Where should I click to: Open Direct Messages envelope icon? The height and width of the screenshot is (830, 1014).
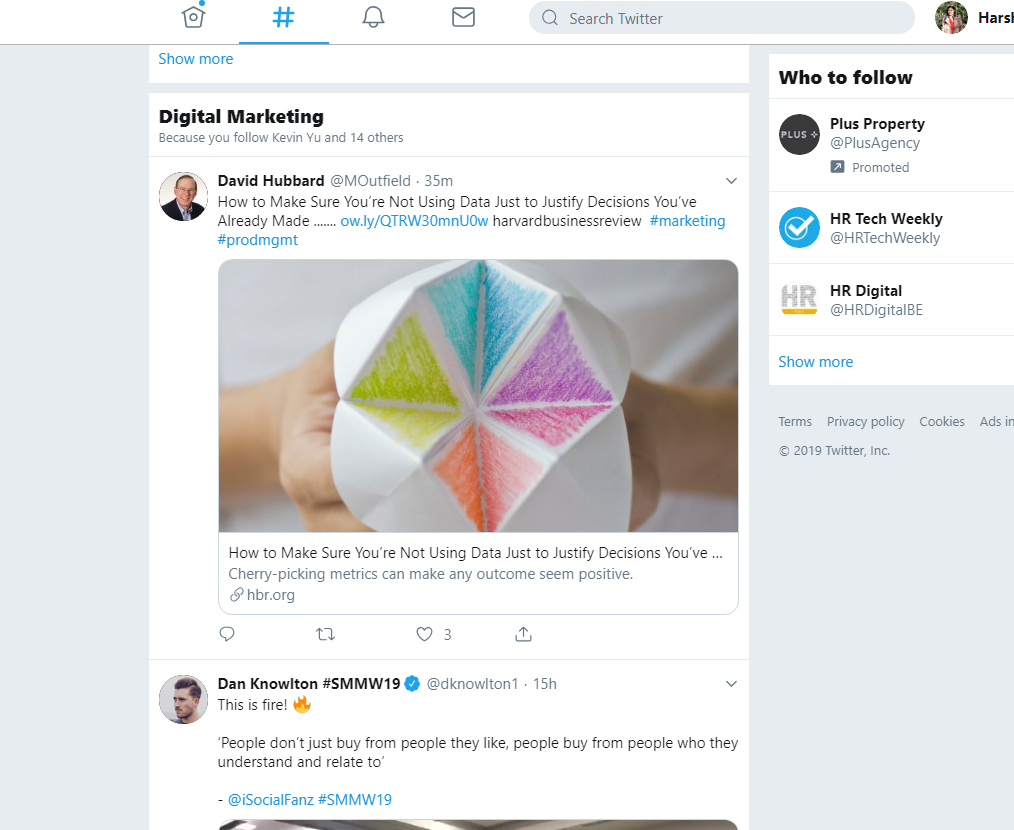463,17
